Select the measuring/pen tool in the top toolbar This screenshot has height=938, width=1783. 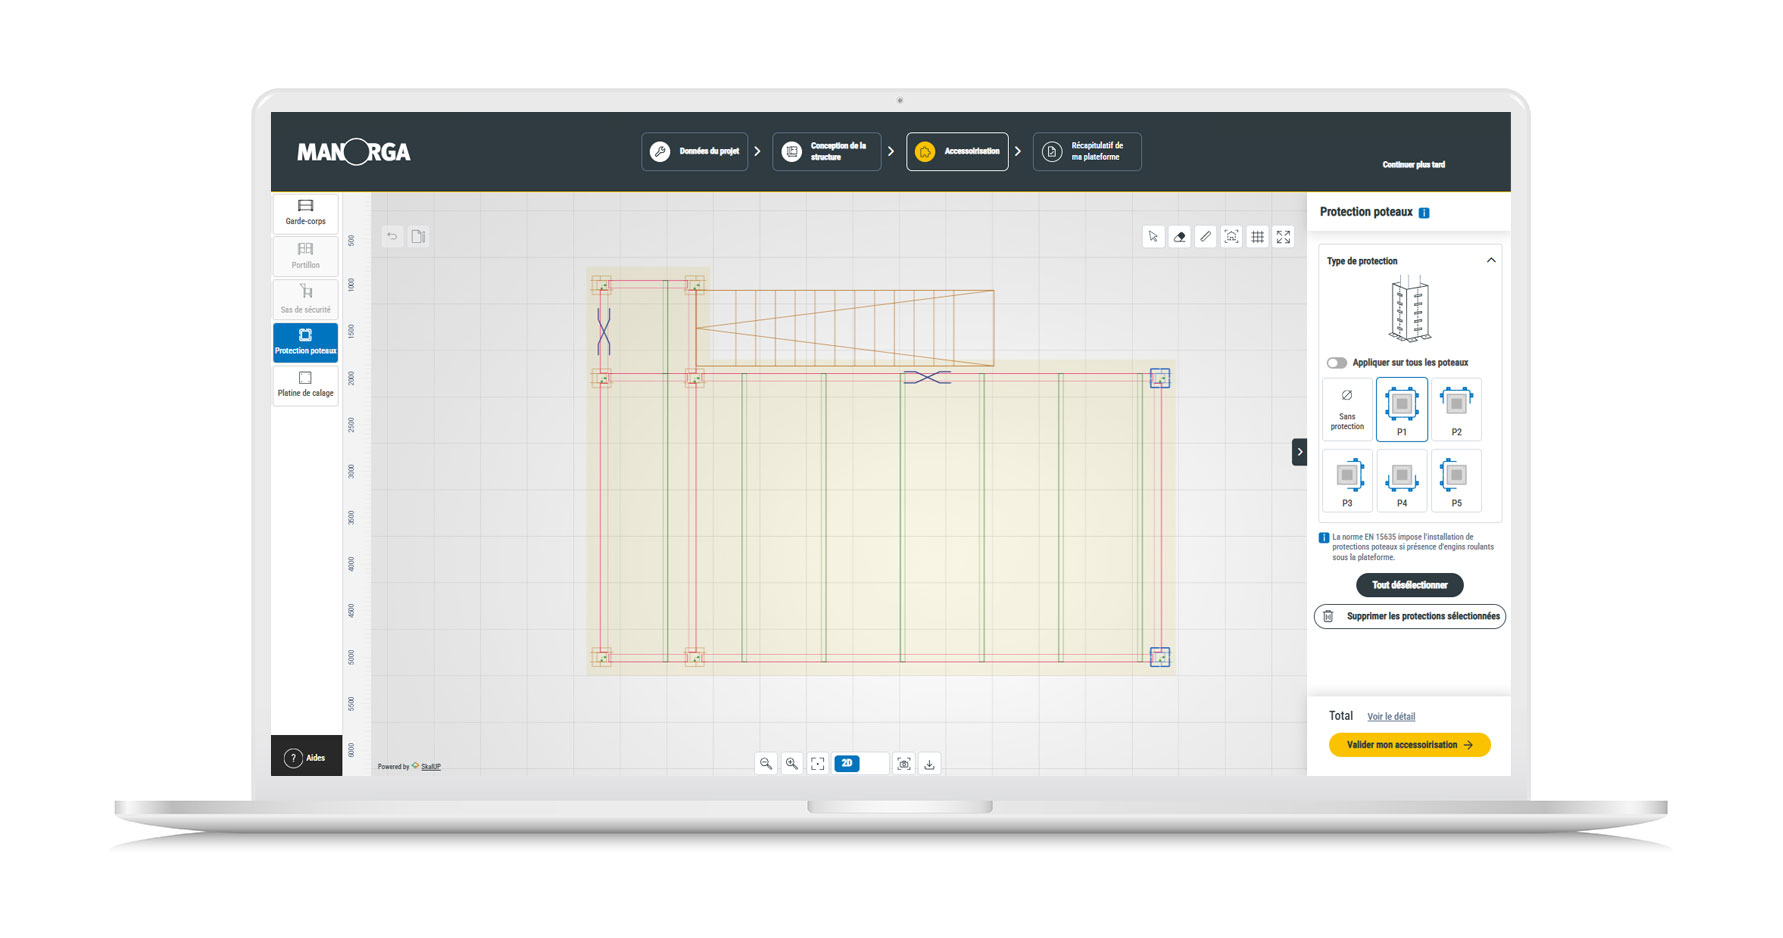pyautogui.click(x=1205, y=236)
